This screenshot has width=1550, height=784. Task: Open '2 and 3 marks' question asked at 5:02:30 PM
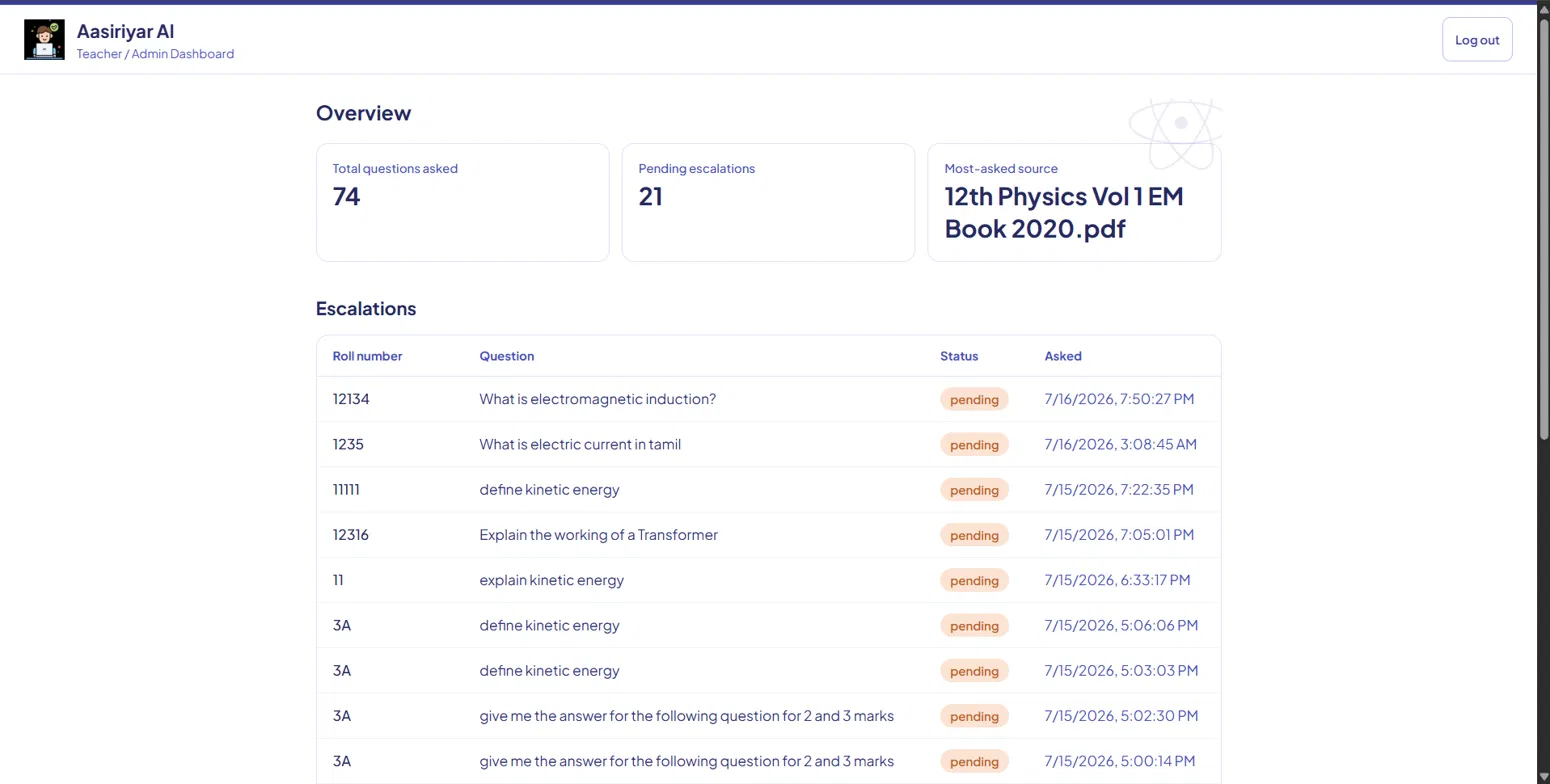687,716
